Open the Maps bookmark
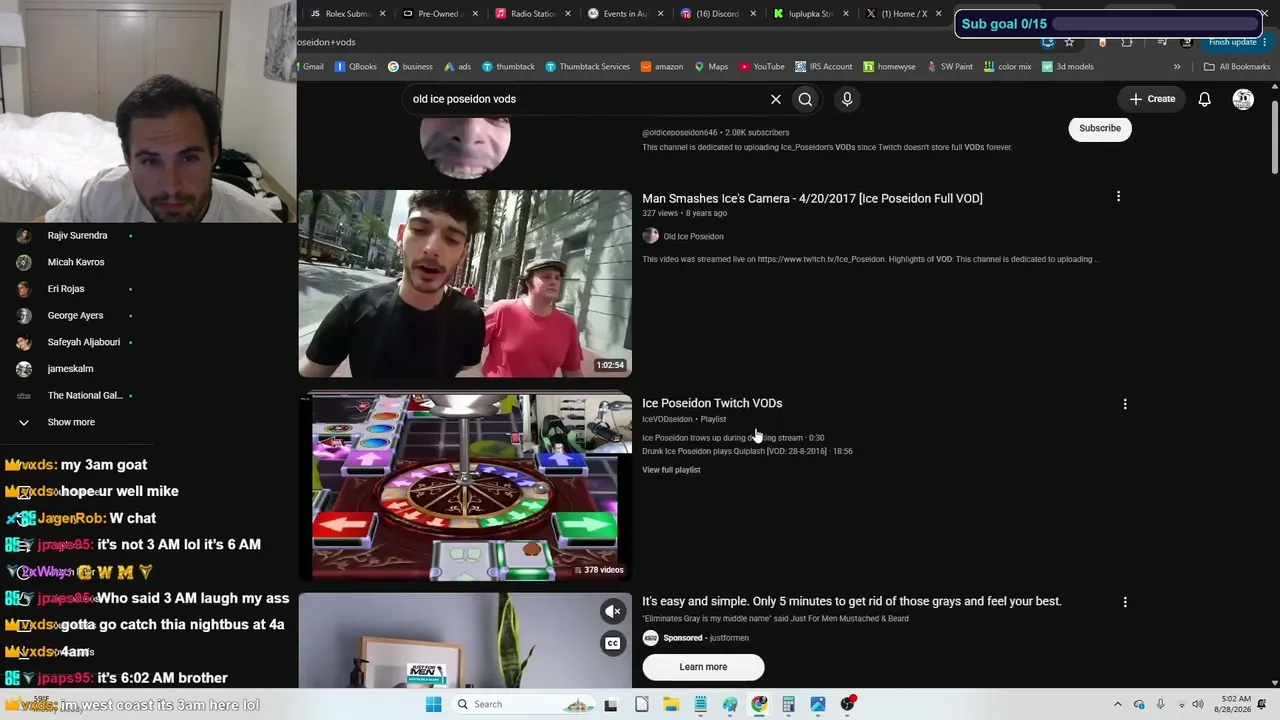1280x720 pixels. click(712, 67)
